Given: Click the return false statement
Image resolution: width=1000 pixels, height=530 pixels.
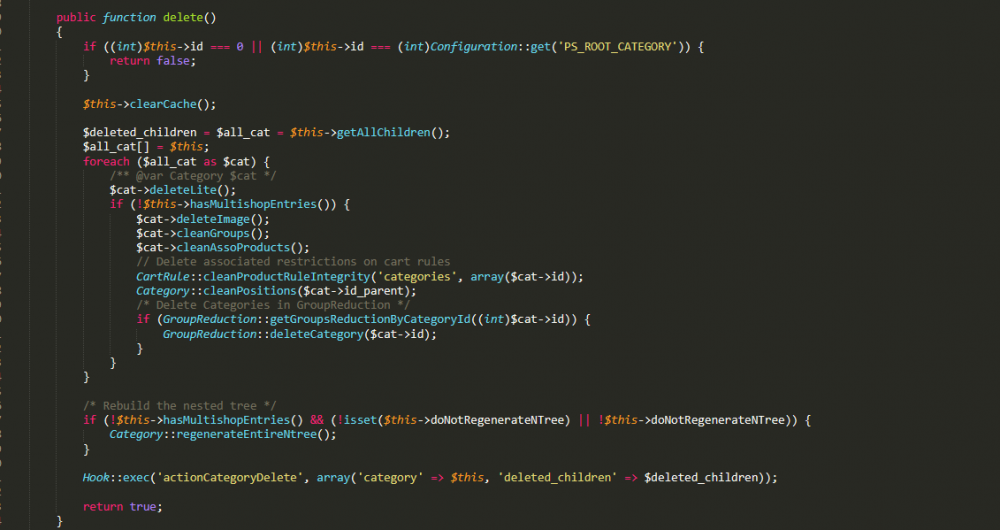Looking at the screenshot, I should coord(152,61).
